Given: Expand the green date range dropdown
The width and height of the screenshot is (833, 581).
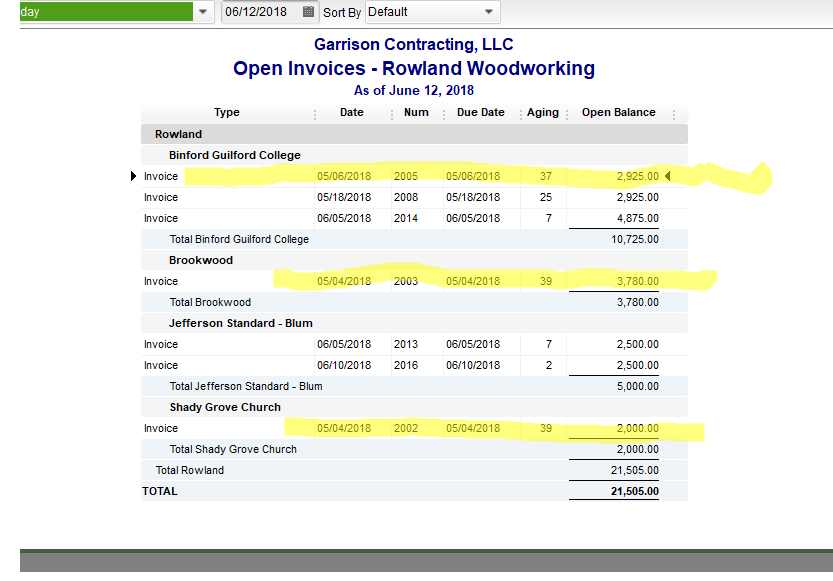Looking at the screenshot, I should click(x=202, y=12).
